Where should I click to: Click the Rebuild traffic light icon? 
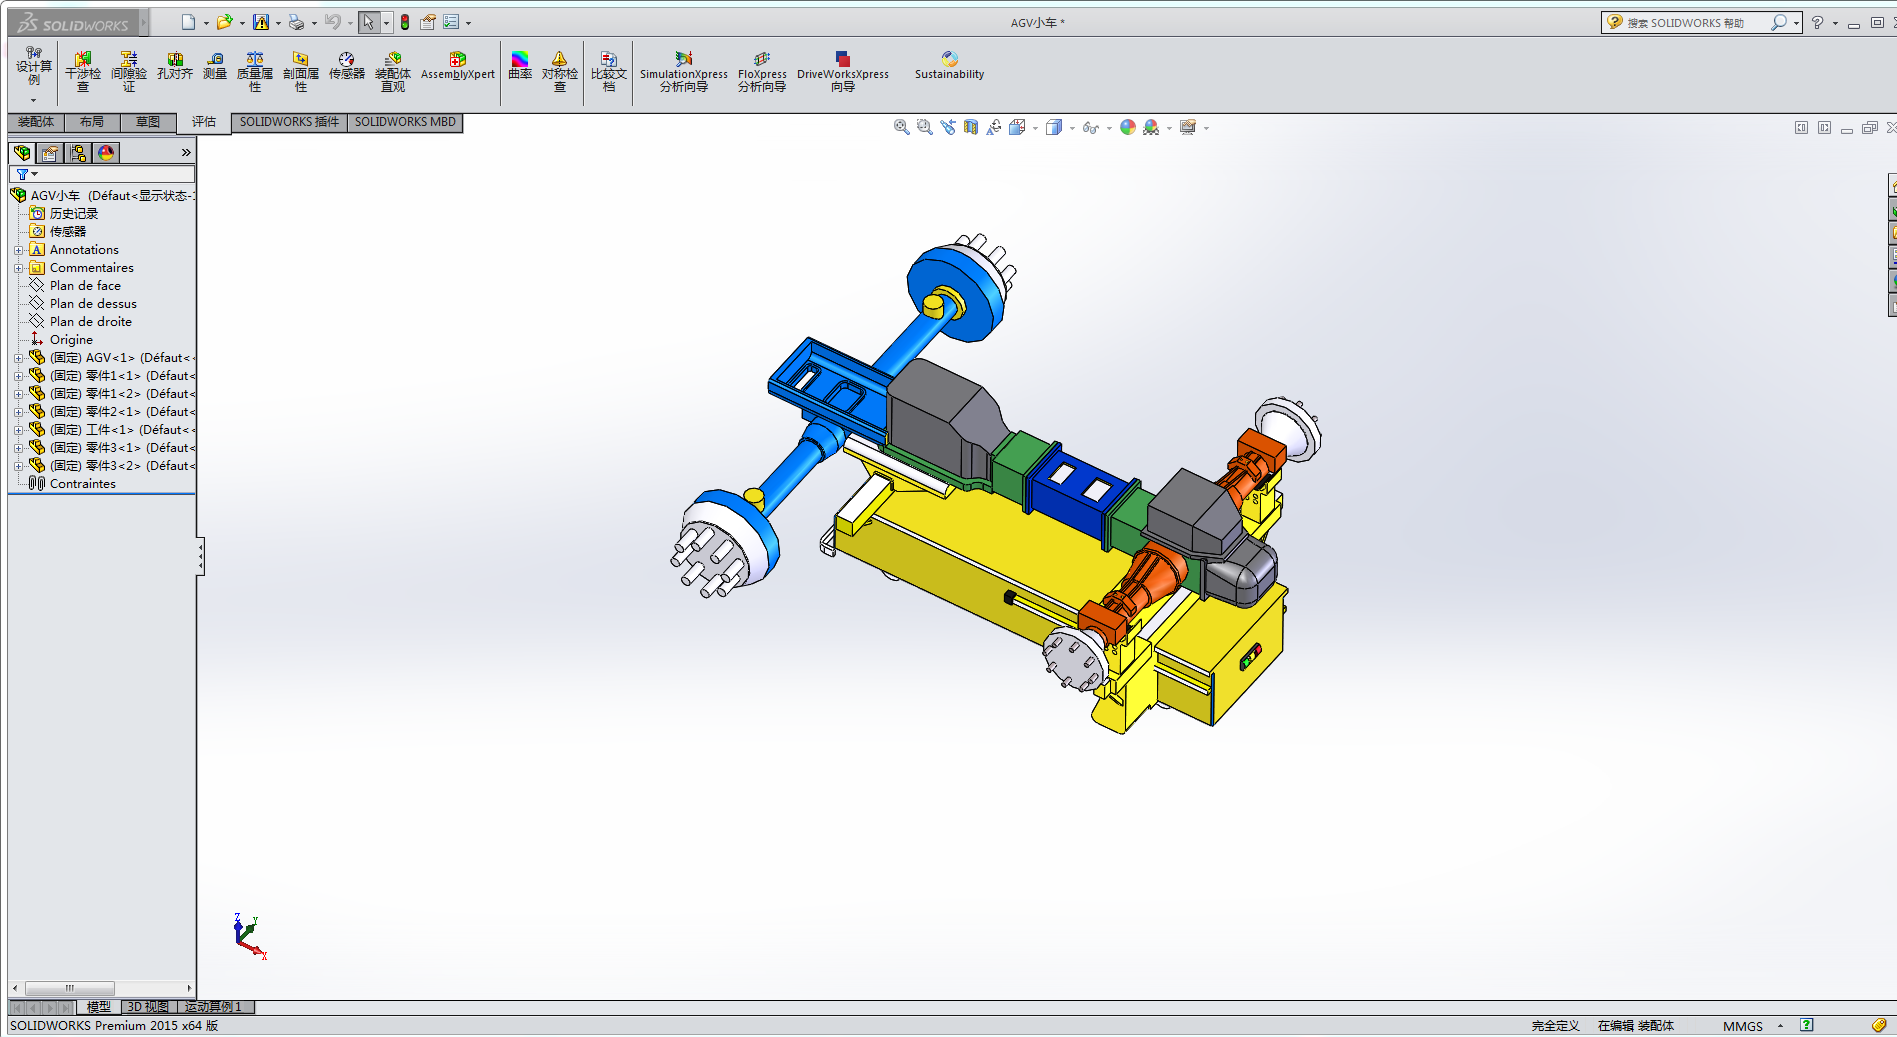405,22
